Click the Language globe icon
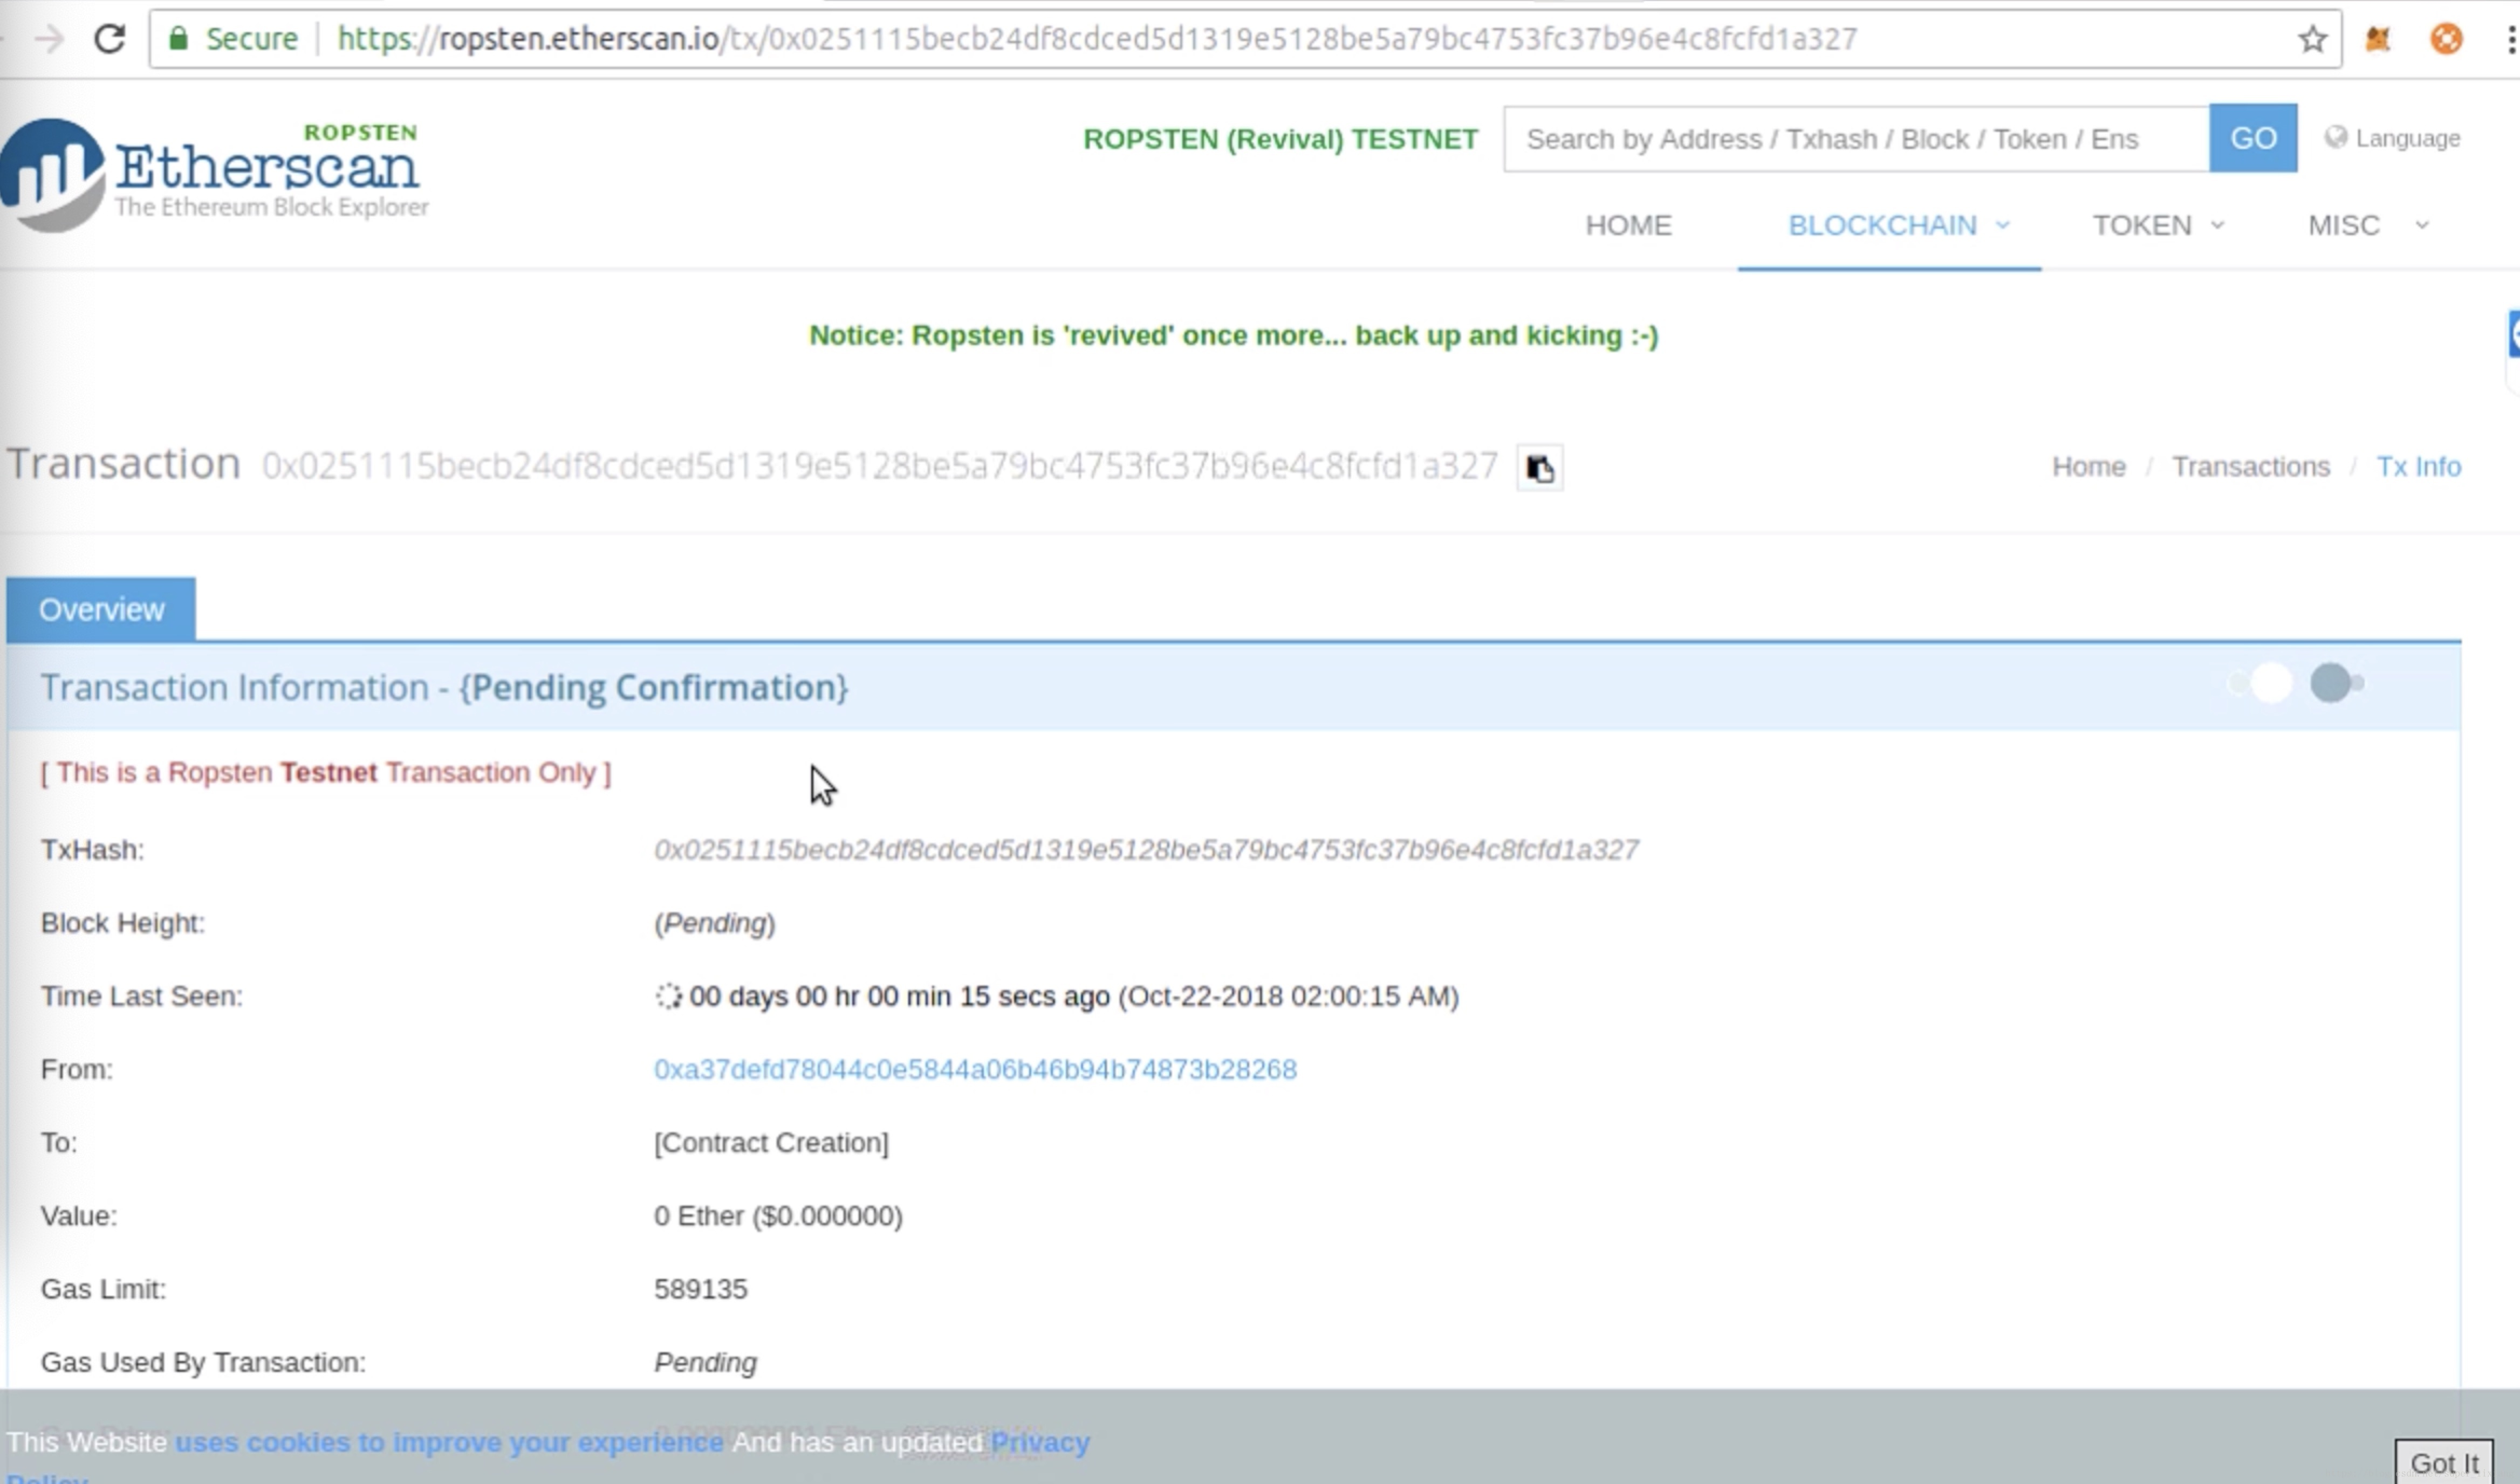 coord(2335,137)
